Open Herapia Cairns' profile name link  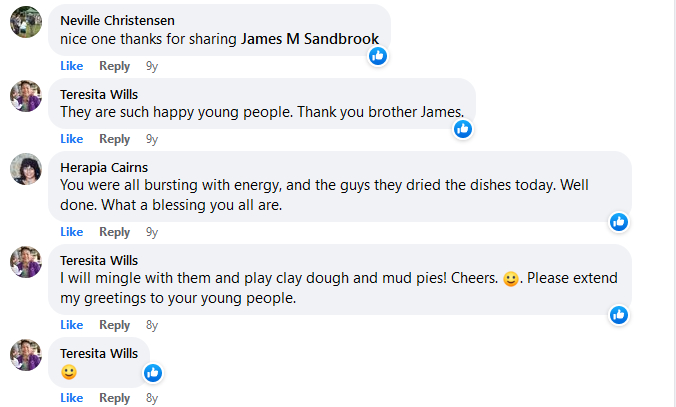click(104, 167)
